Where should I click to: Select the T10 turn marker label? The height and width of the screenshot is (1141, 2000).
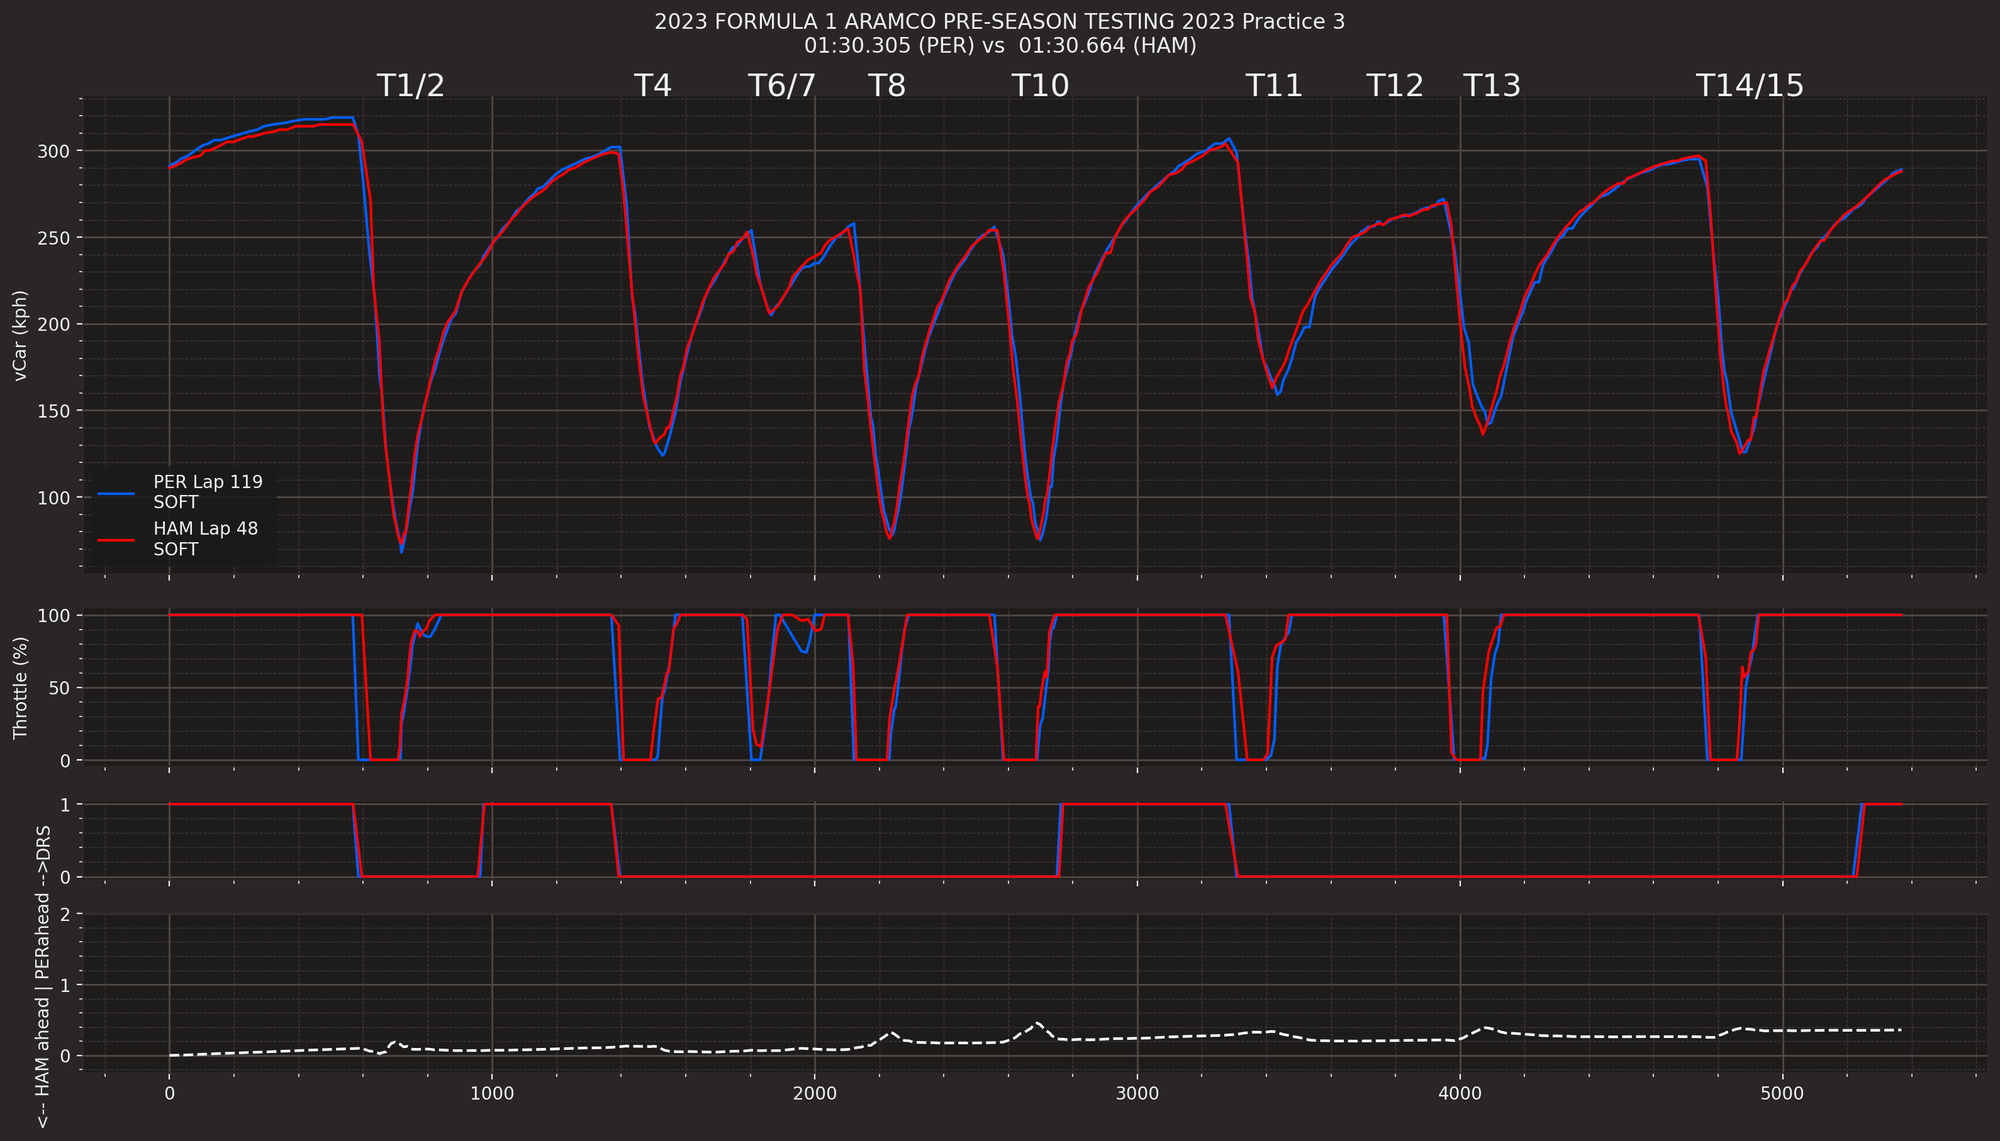pos(1038,86)
